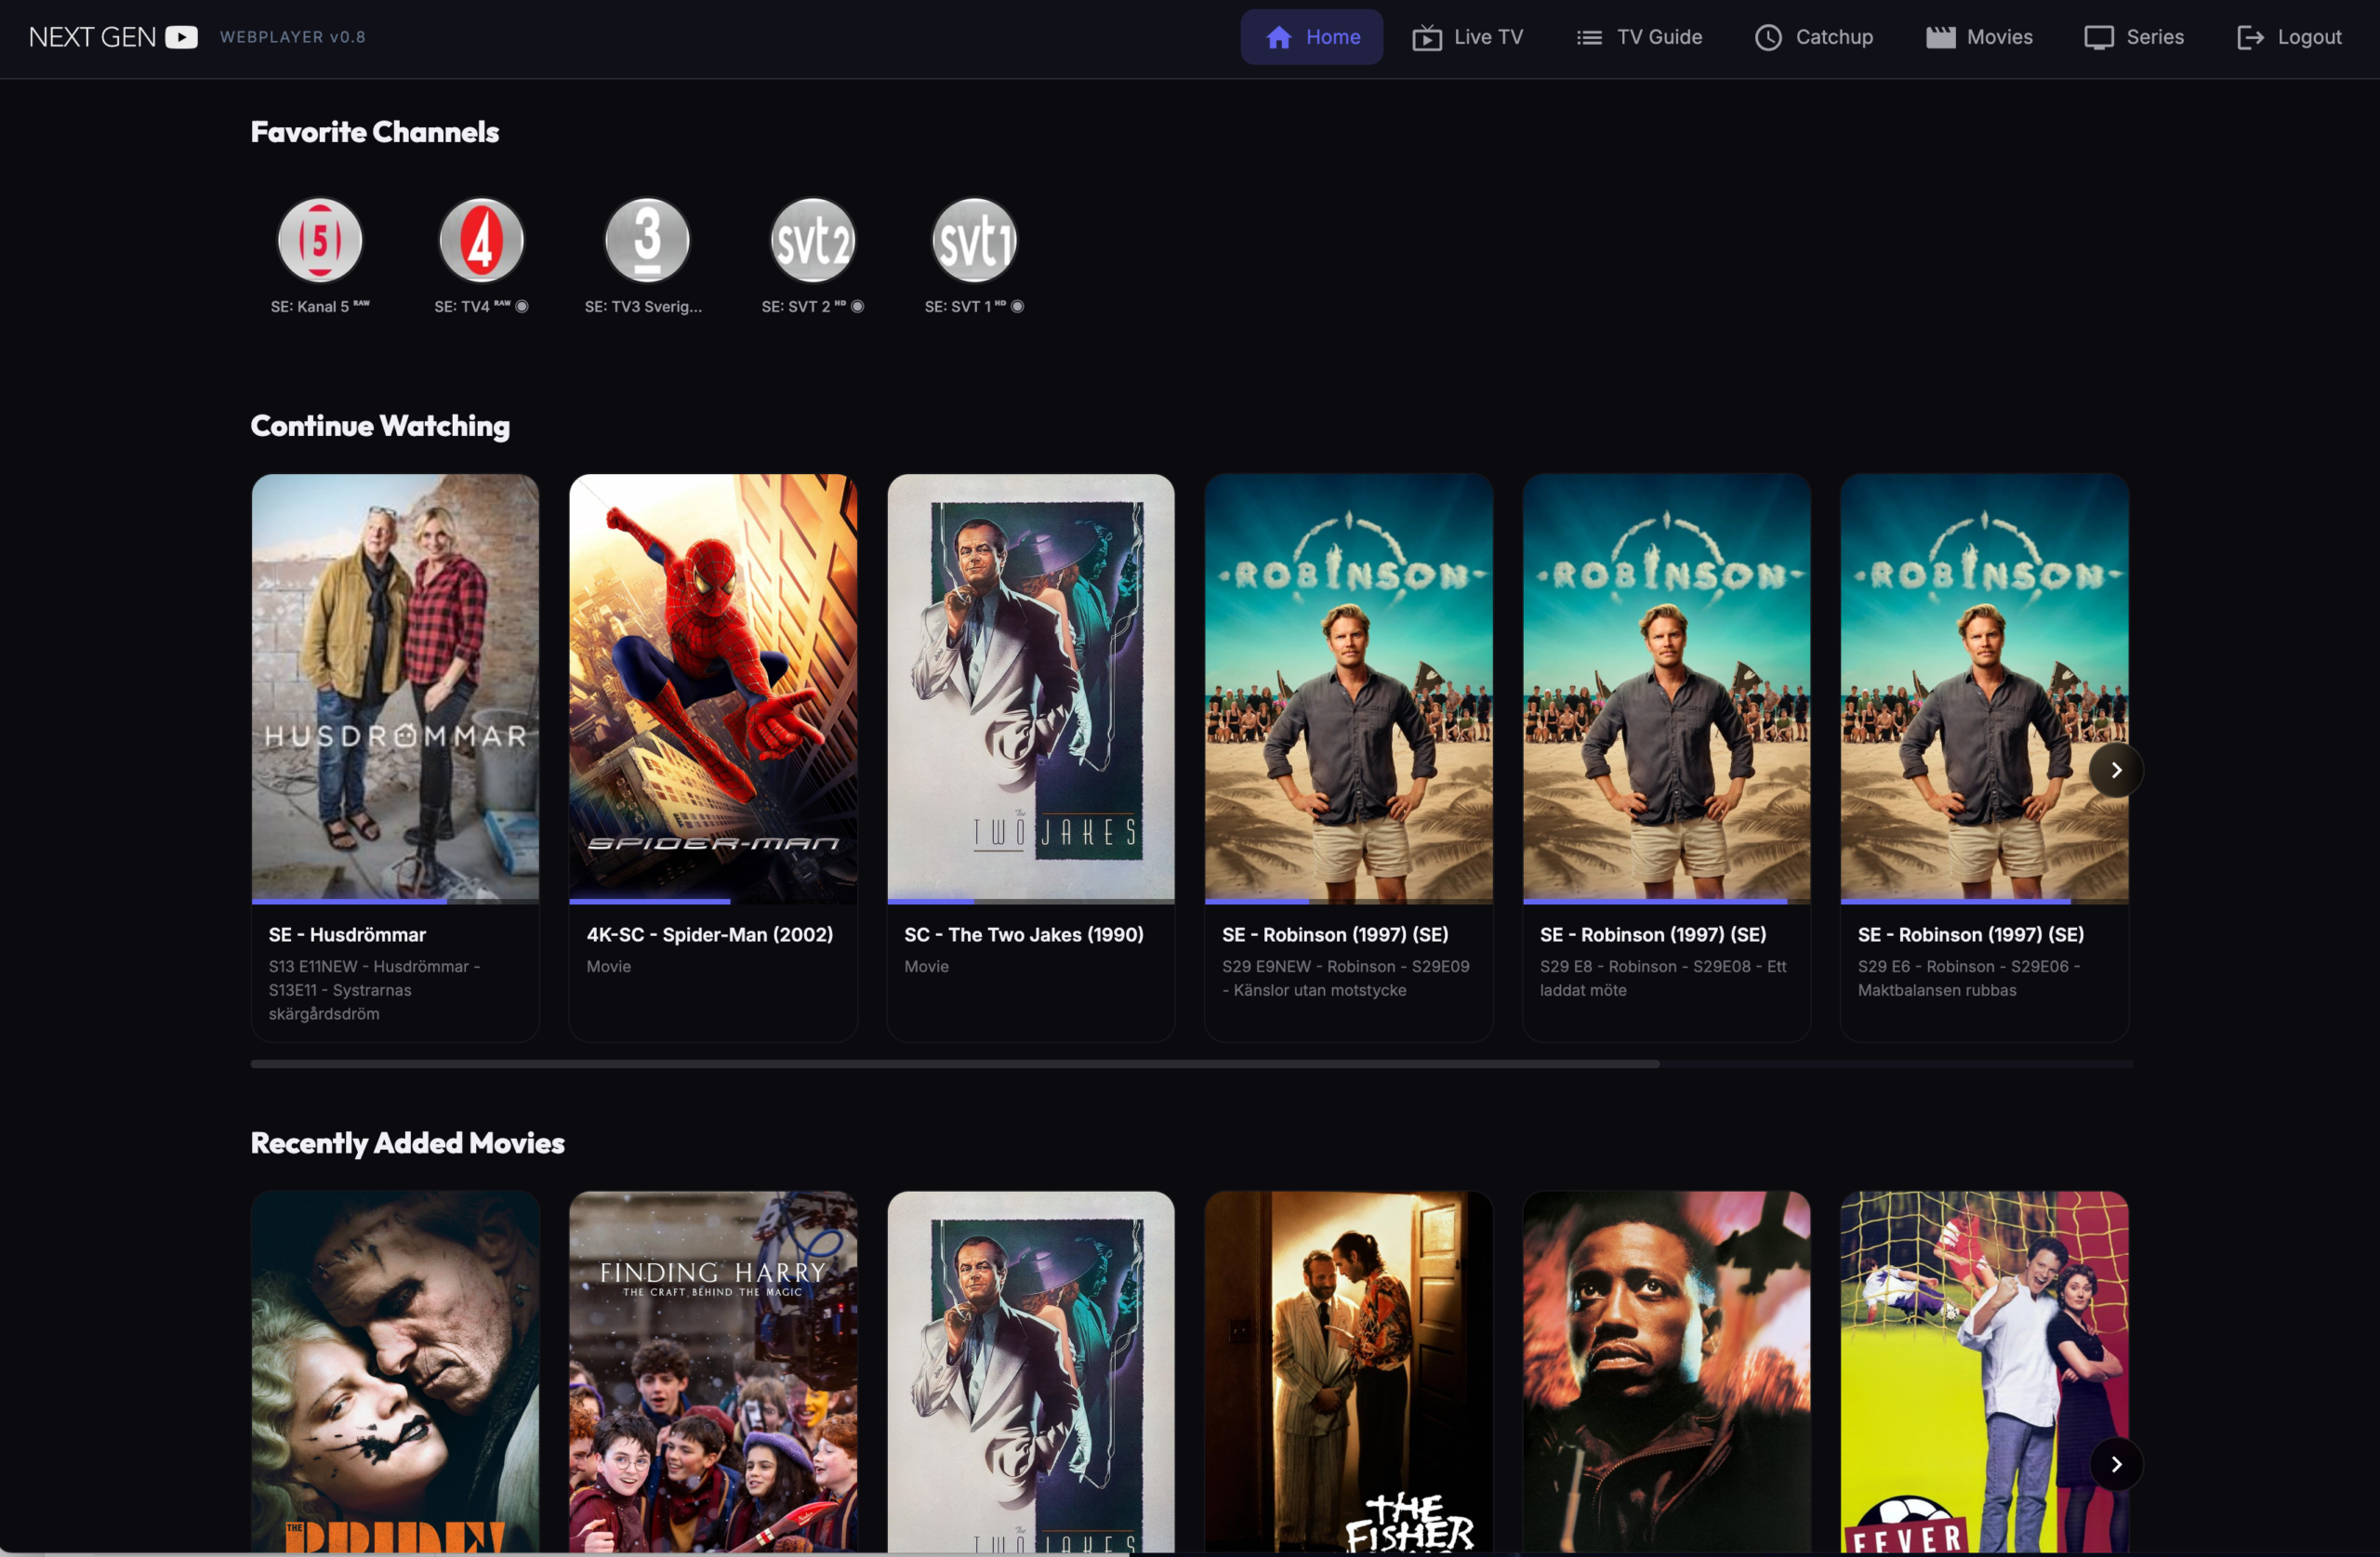Open the Catchup section

1814,37
